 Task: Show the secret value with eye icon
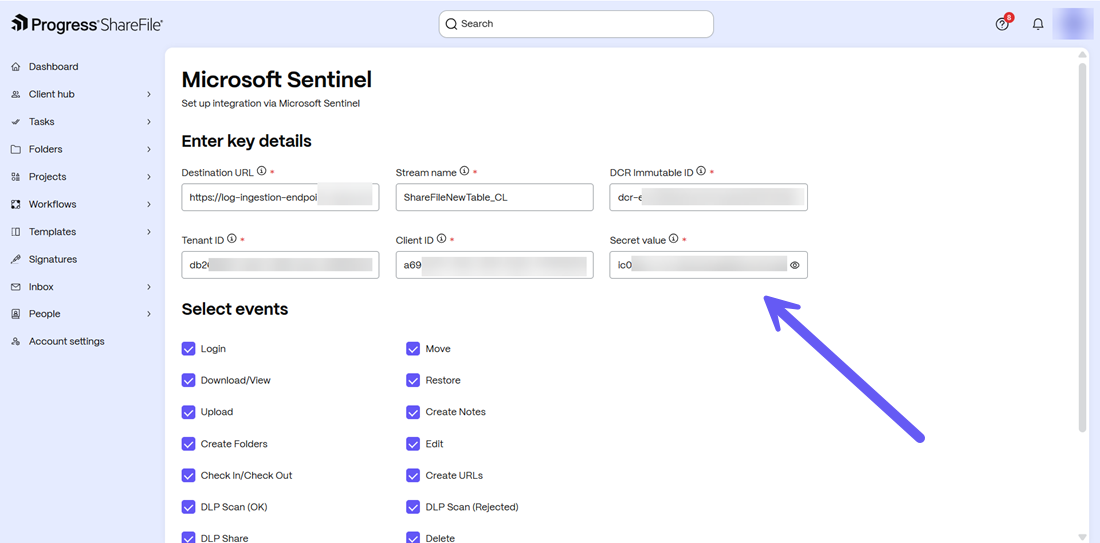pyautogui.click(x=795, y=265)
